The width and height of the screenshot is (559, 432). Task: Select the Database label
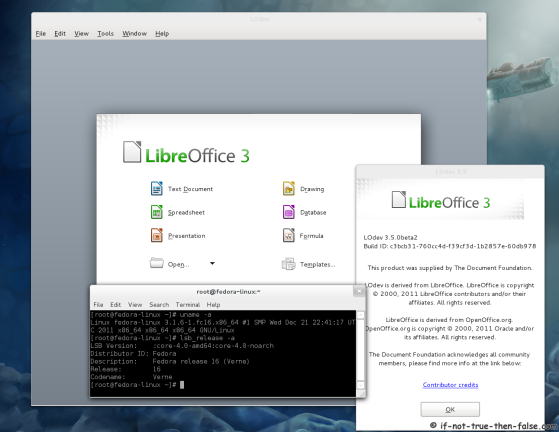pos(313,212)
